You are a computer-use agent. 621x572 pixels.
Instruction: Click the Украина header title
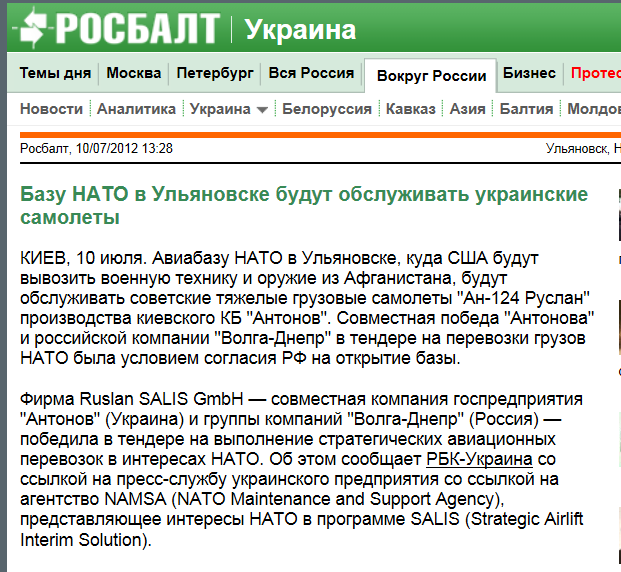pyautogui.click(x=300, y=30)
